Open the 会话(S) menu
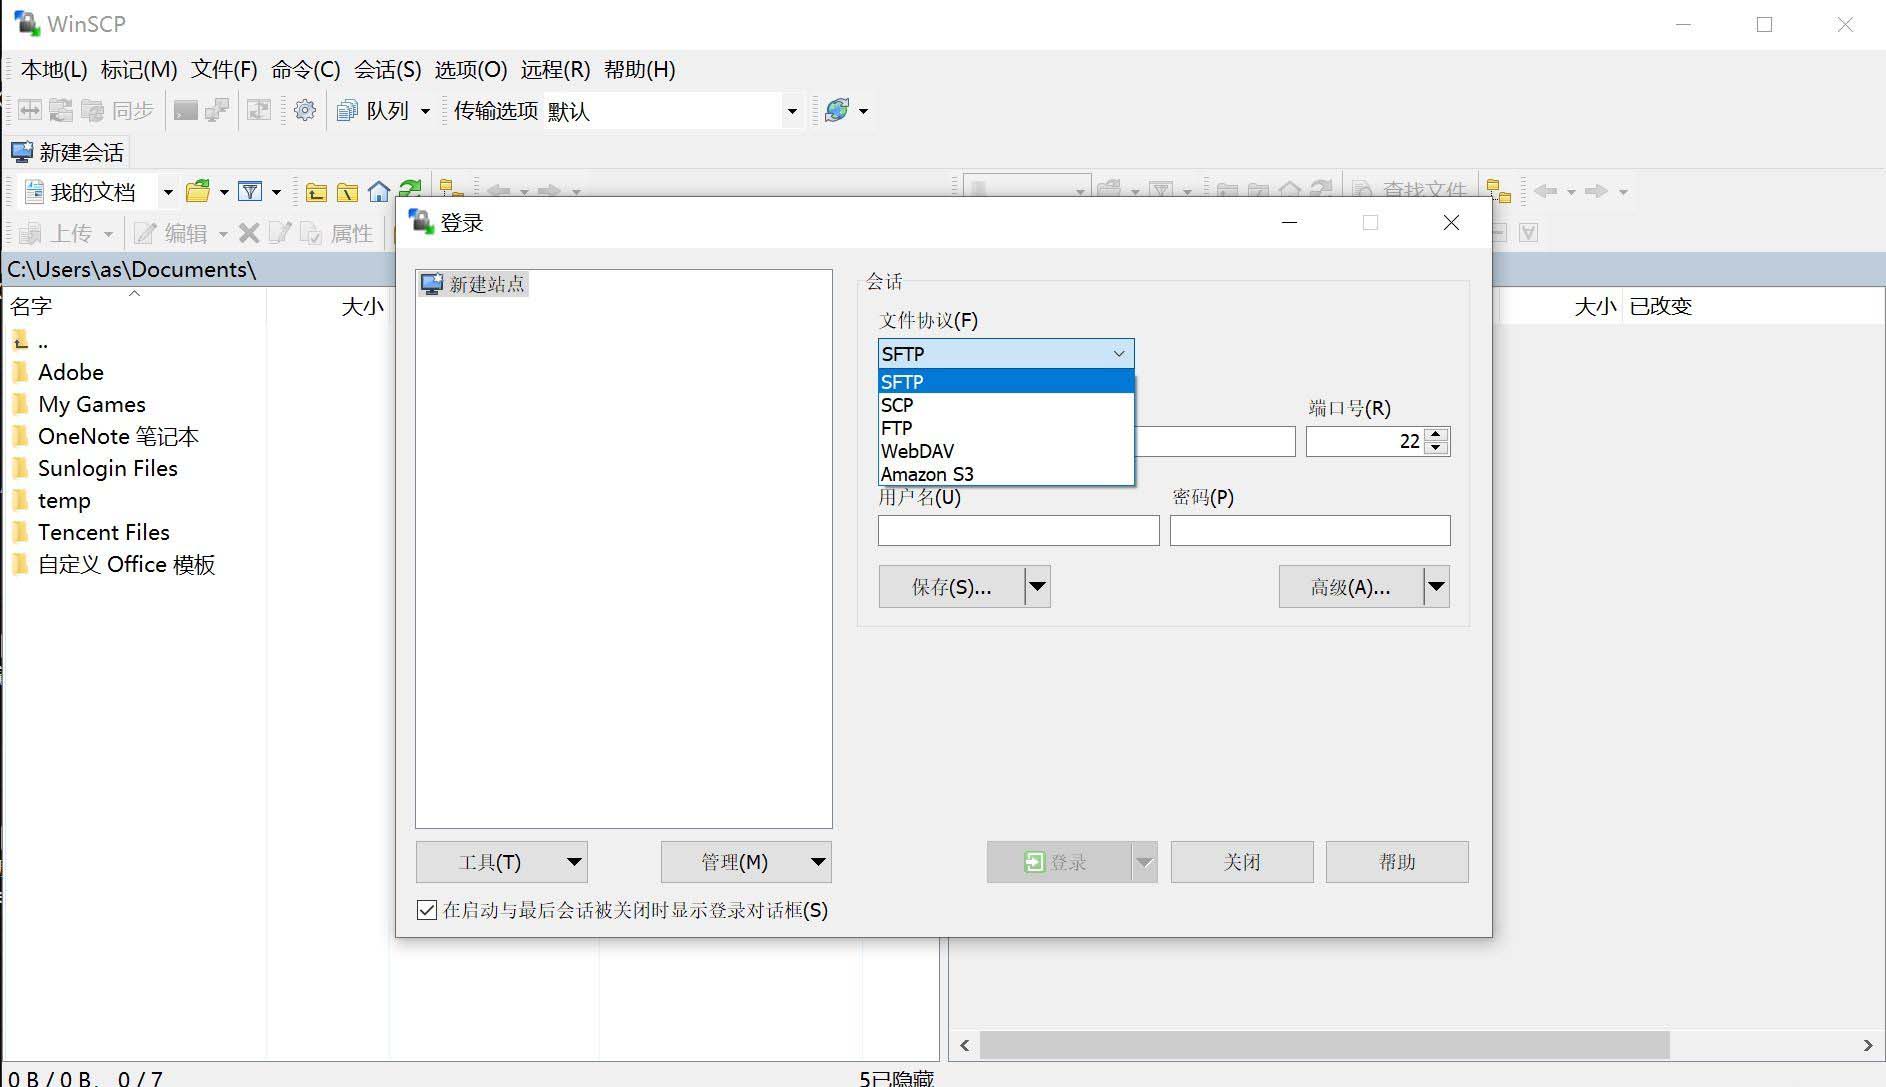 [x=388, y=70]
